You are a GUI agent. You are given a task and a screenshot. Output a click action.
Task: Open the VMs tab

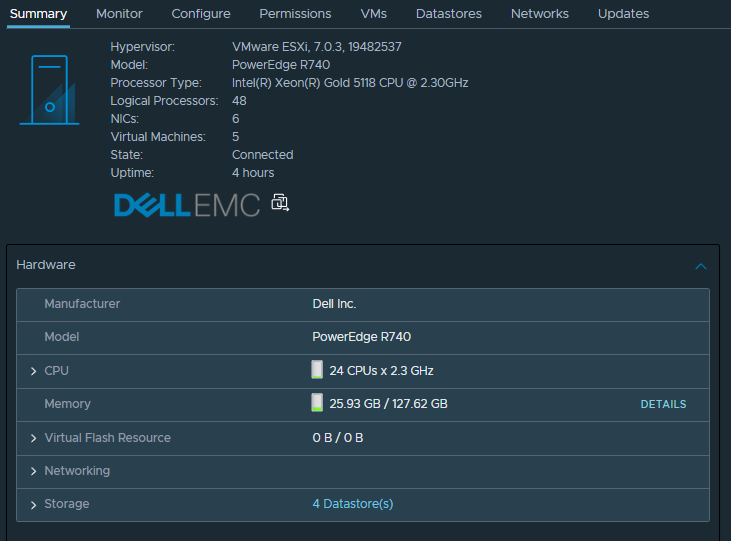point(373,14)
